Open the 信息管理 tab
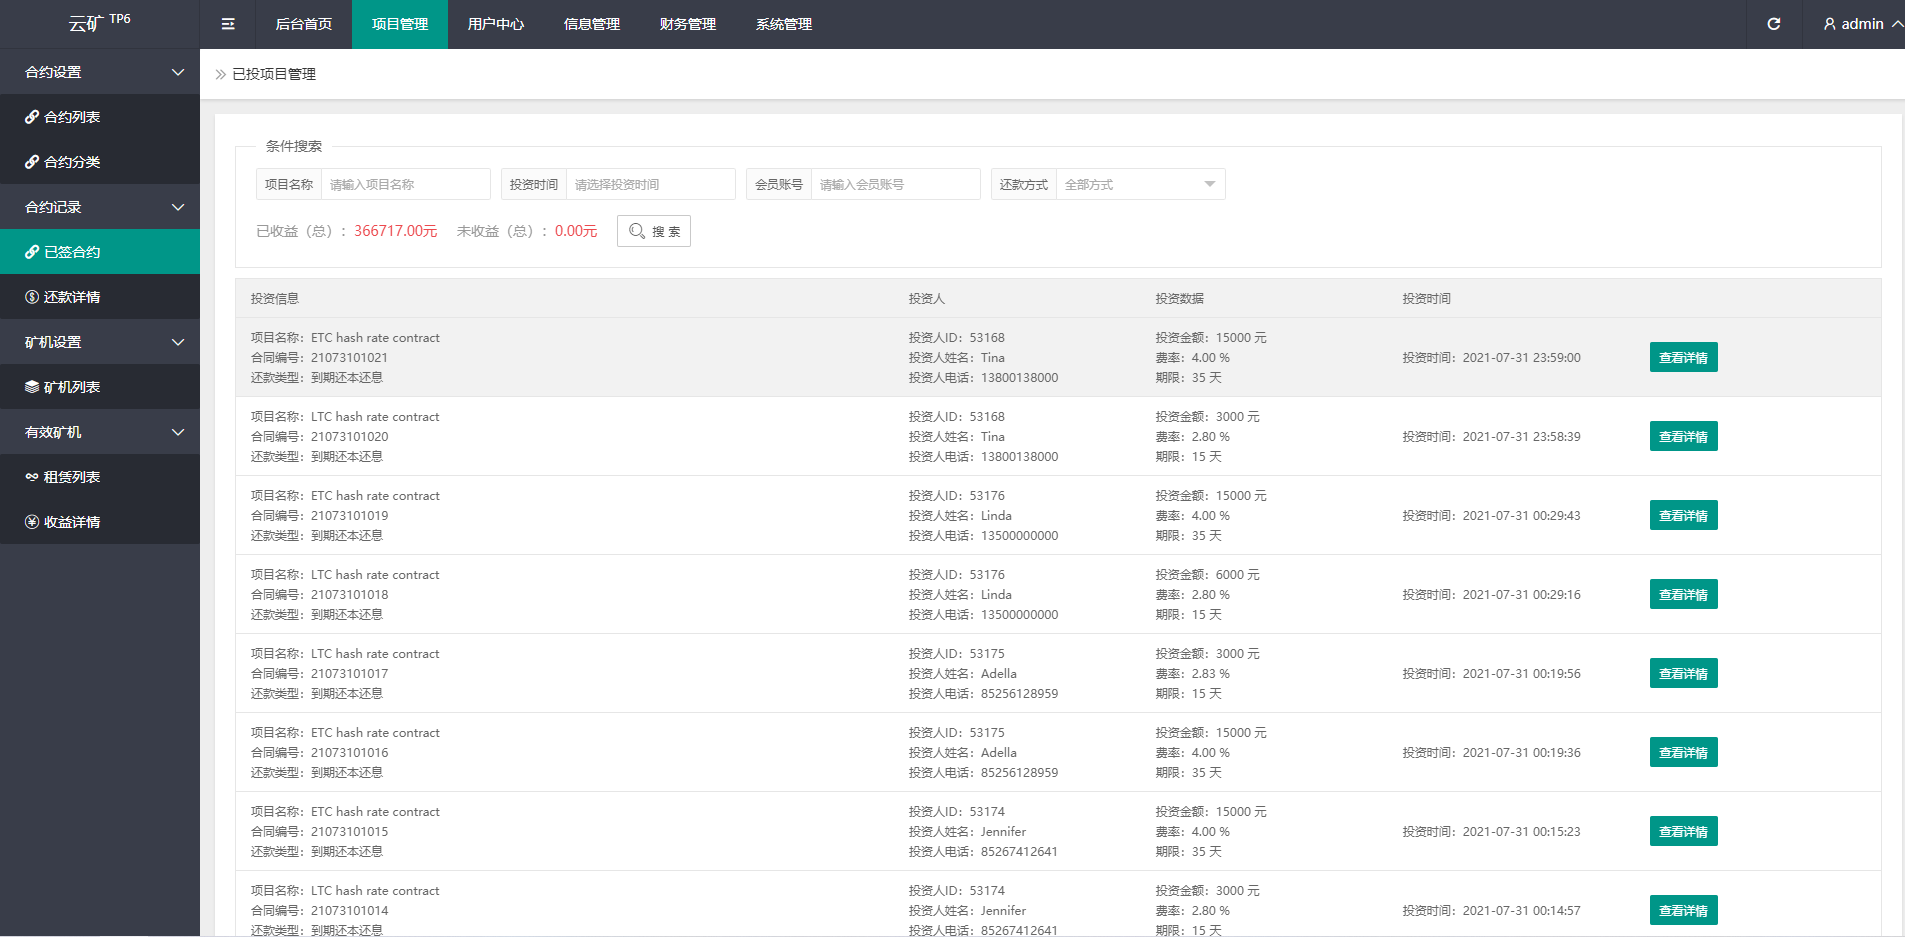The height and width of the screenshot is (937, 1905). [x=592, y=24]
